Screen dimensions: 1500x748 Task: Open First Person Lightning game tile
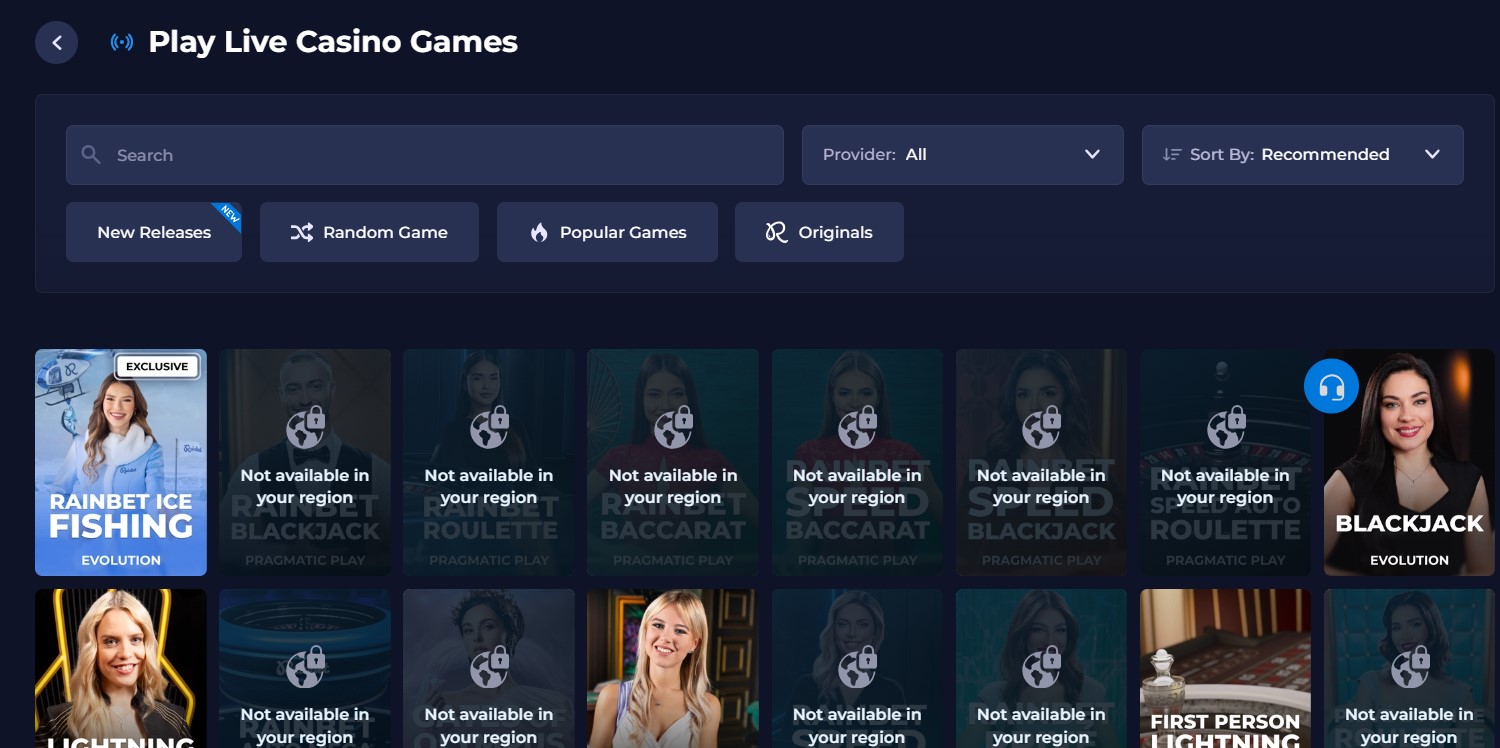click(x=1225, y=668)
